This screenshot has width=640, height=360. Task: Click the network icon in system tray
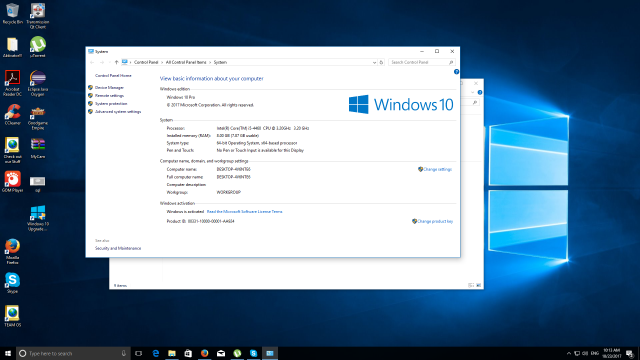point(577,353)
